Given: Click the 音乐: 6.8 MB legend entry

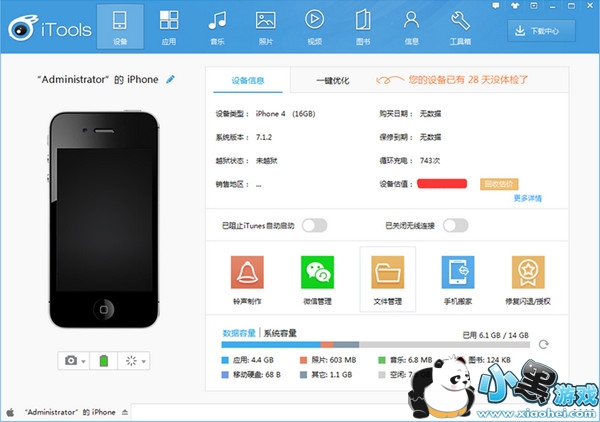Looking at the screenshot, I should point(406,360).
